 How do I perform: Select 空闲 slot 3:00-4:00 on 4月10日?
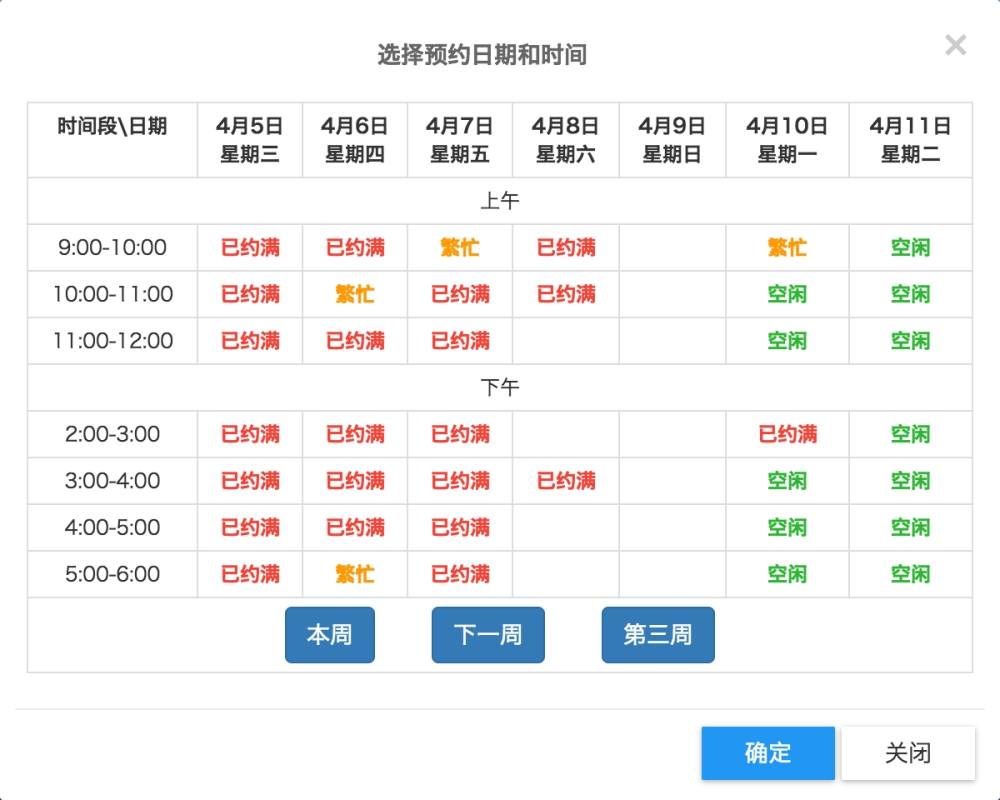pos(787,480)
